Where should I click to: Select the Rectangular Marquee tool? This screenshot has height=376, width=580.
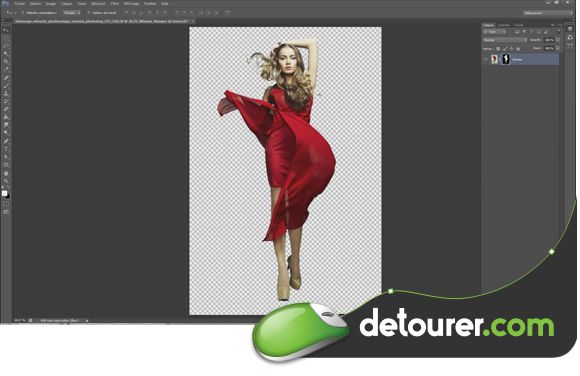click(6, 38)
